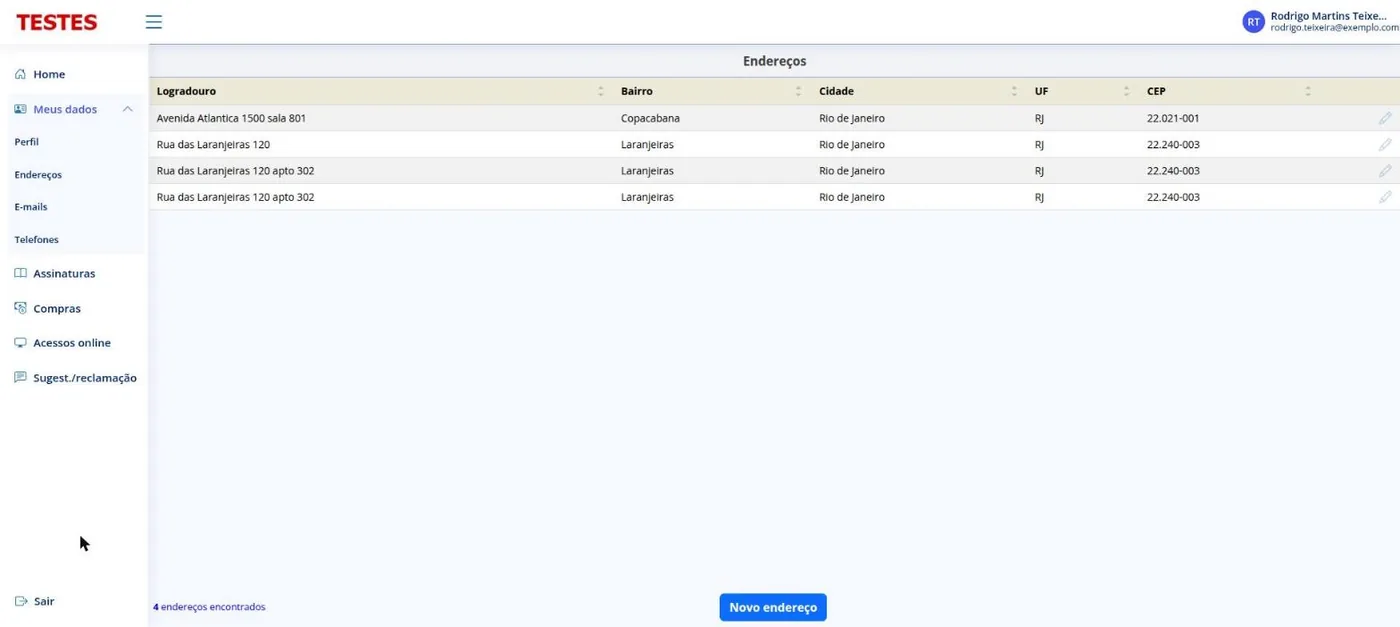Click pencil icon for Rua das Laranjeiras 120
The width and height of the screenshot is (1400, 627).
coord(1385,144)
